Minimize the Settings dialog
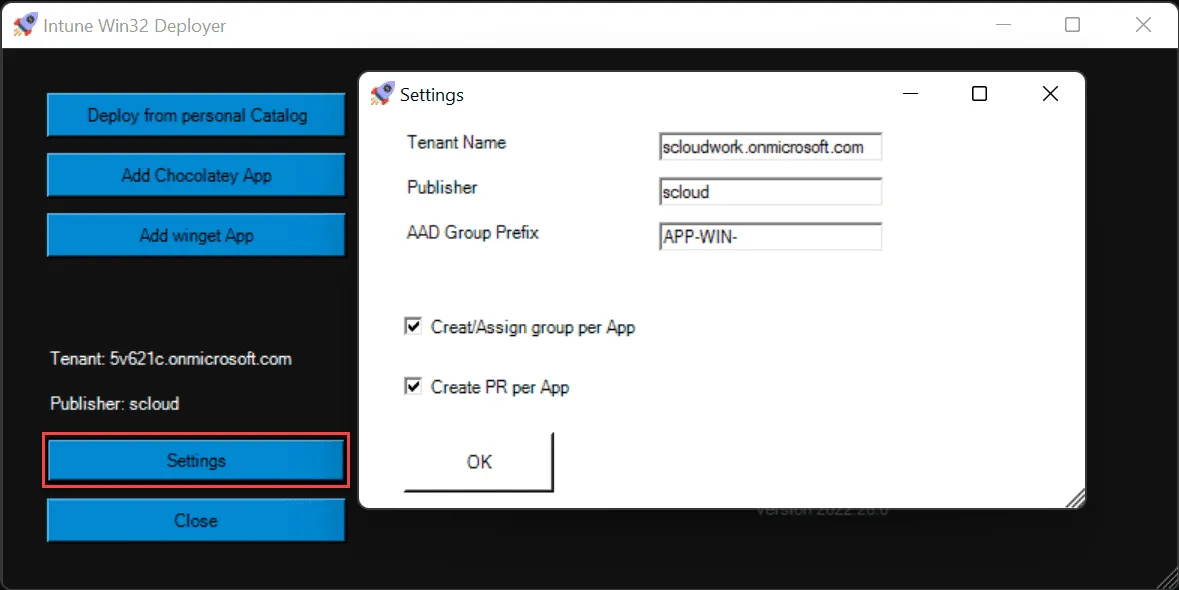1179x590 pixels. 911,94
